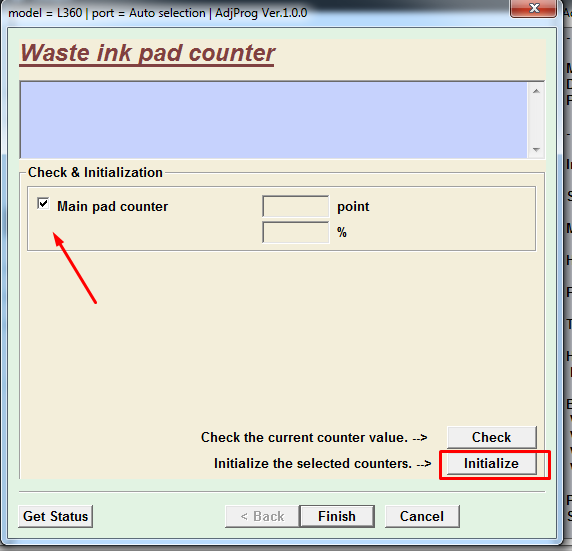Click the point value field
572x551 pixels.
(x=295, y=207)
